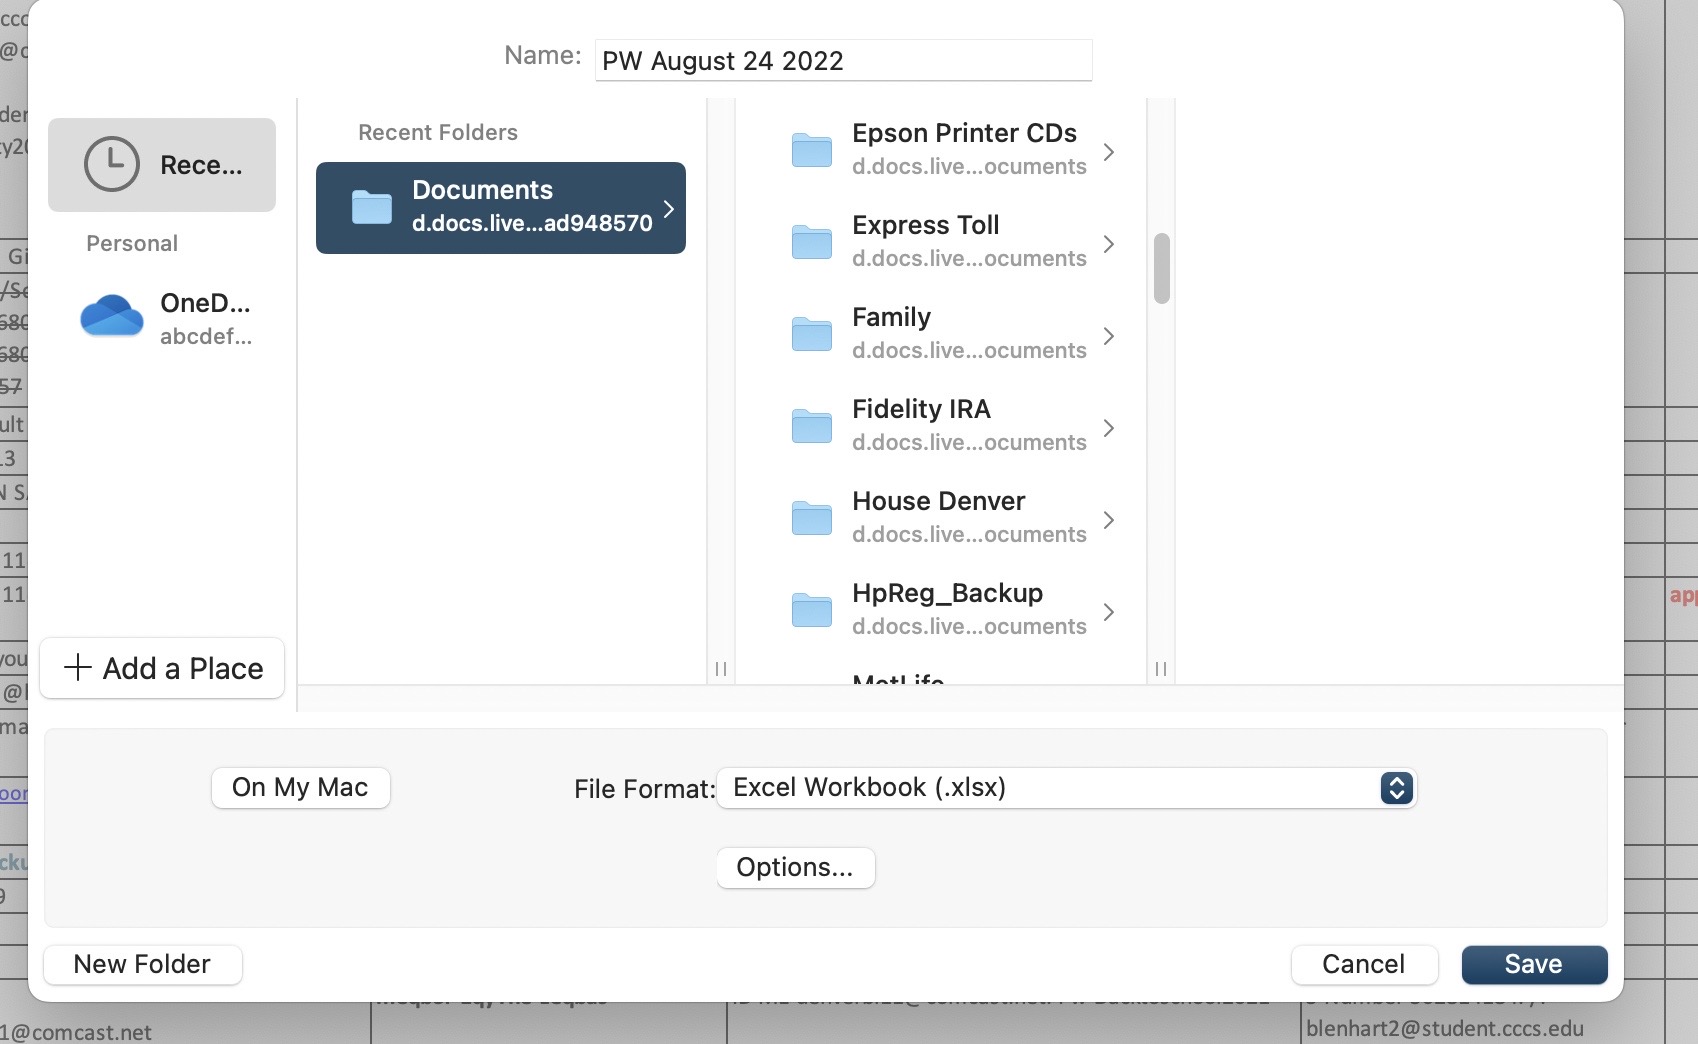
Task: Expand the Epson Printer CDs chevron
Action: [x=1108, y=152]
